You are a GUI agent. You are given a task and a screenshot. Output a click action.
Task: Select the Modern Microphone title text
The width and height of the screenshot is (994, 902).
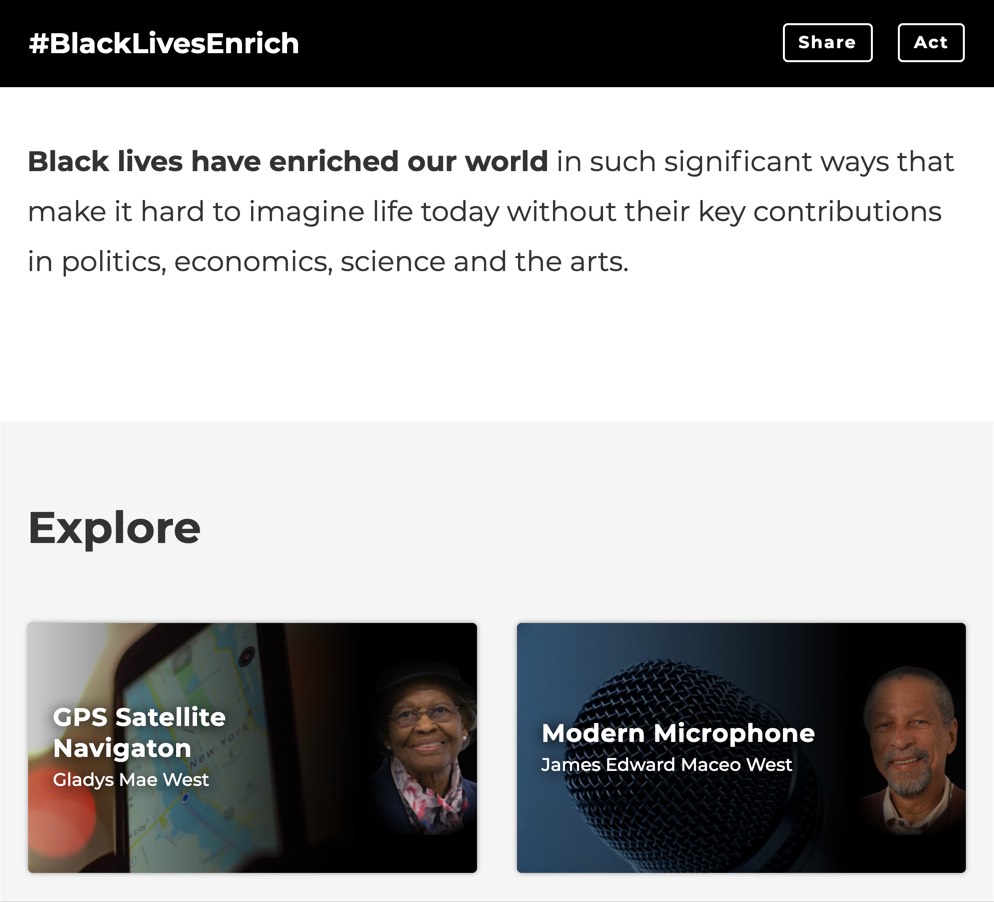[x=678, y=733]
